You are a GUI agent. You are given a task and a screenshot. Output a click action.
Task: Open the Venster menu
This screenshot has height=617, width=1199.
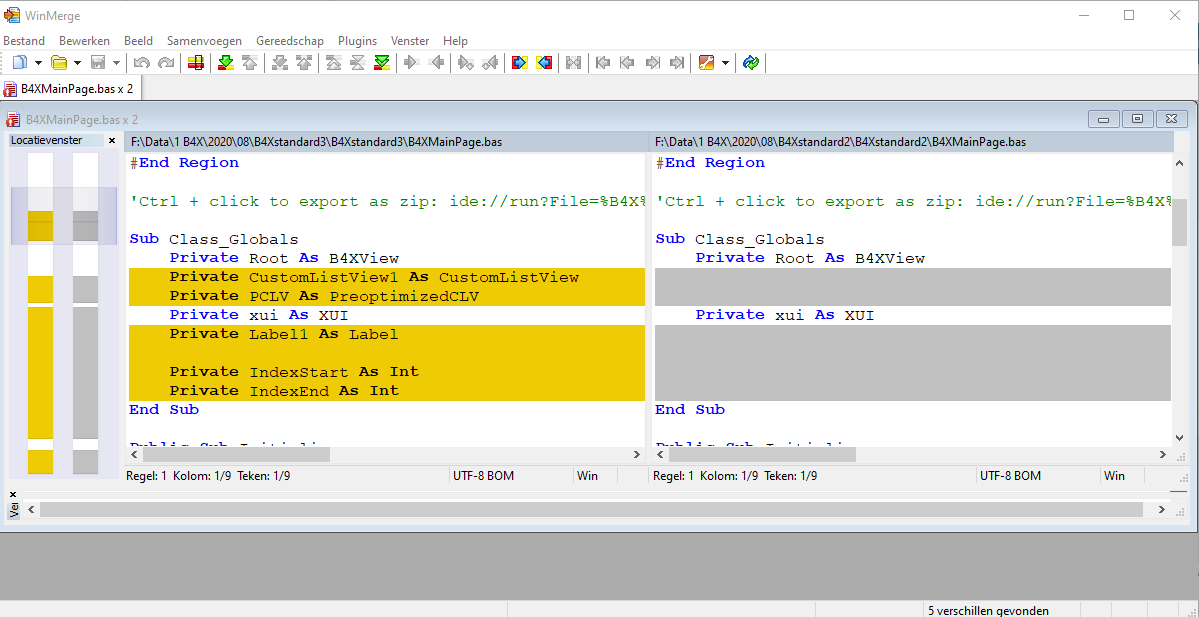click(410, 41)
